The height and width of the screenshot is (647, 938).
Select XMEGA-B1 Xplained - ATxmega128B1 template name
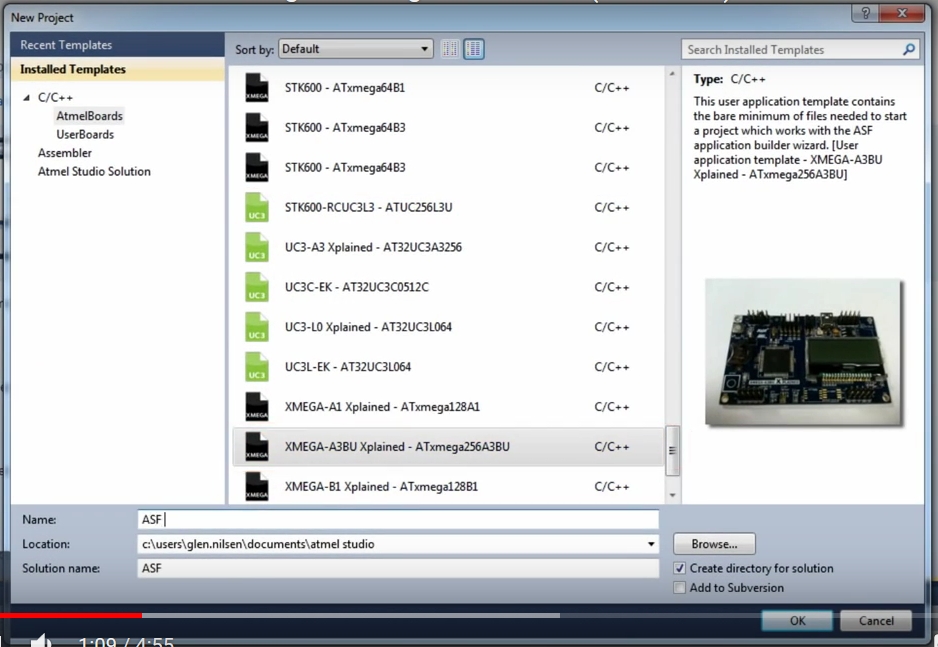pyautogui.click(x=381, y=487)
